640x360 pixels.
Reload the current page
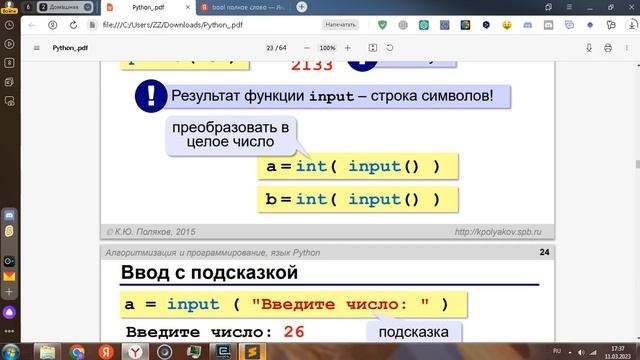pyautogui.click(x=73, y=25)
